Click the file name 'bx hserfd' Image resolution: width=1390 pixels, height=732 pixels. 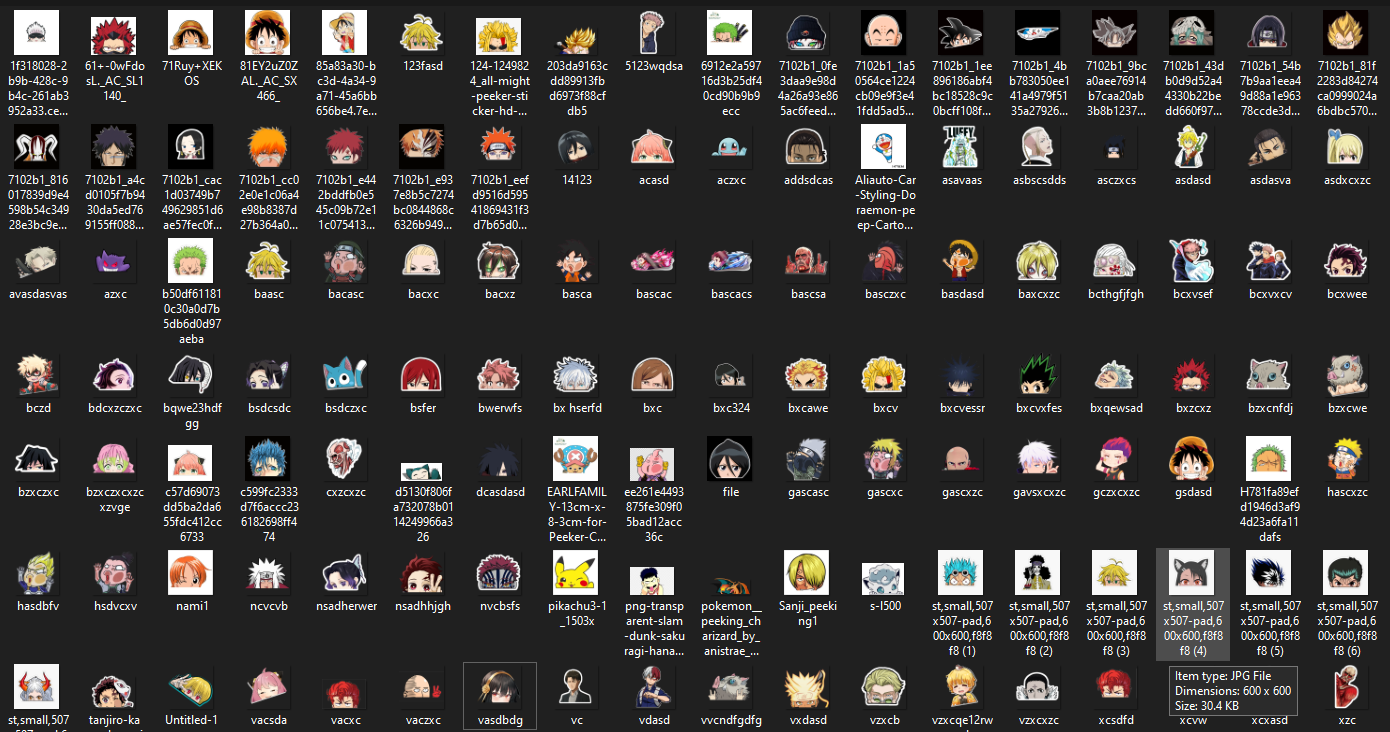[577, 408]
